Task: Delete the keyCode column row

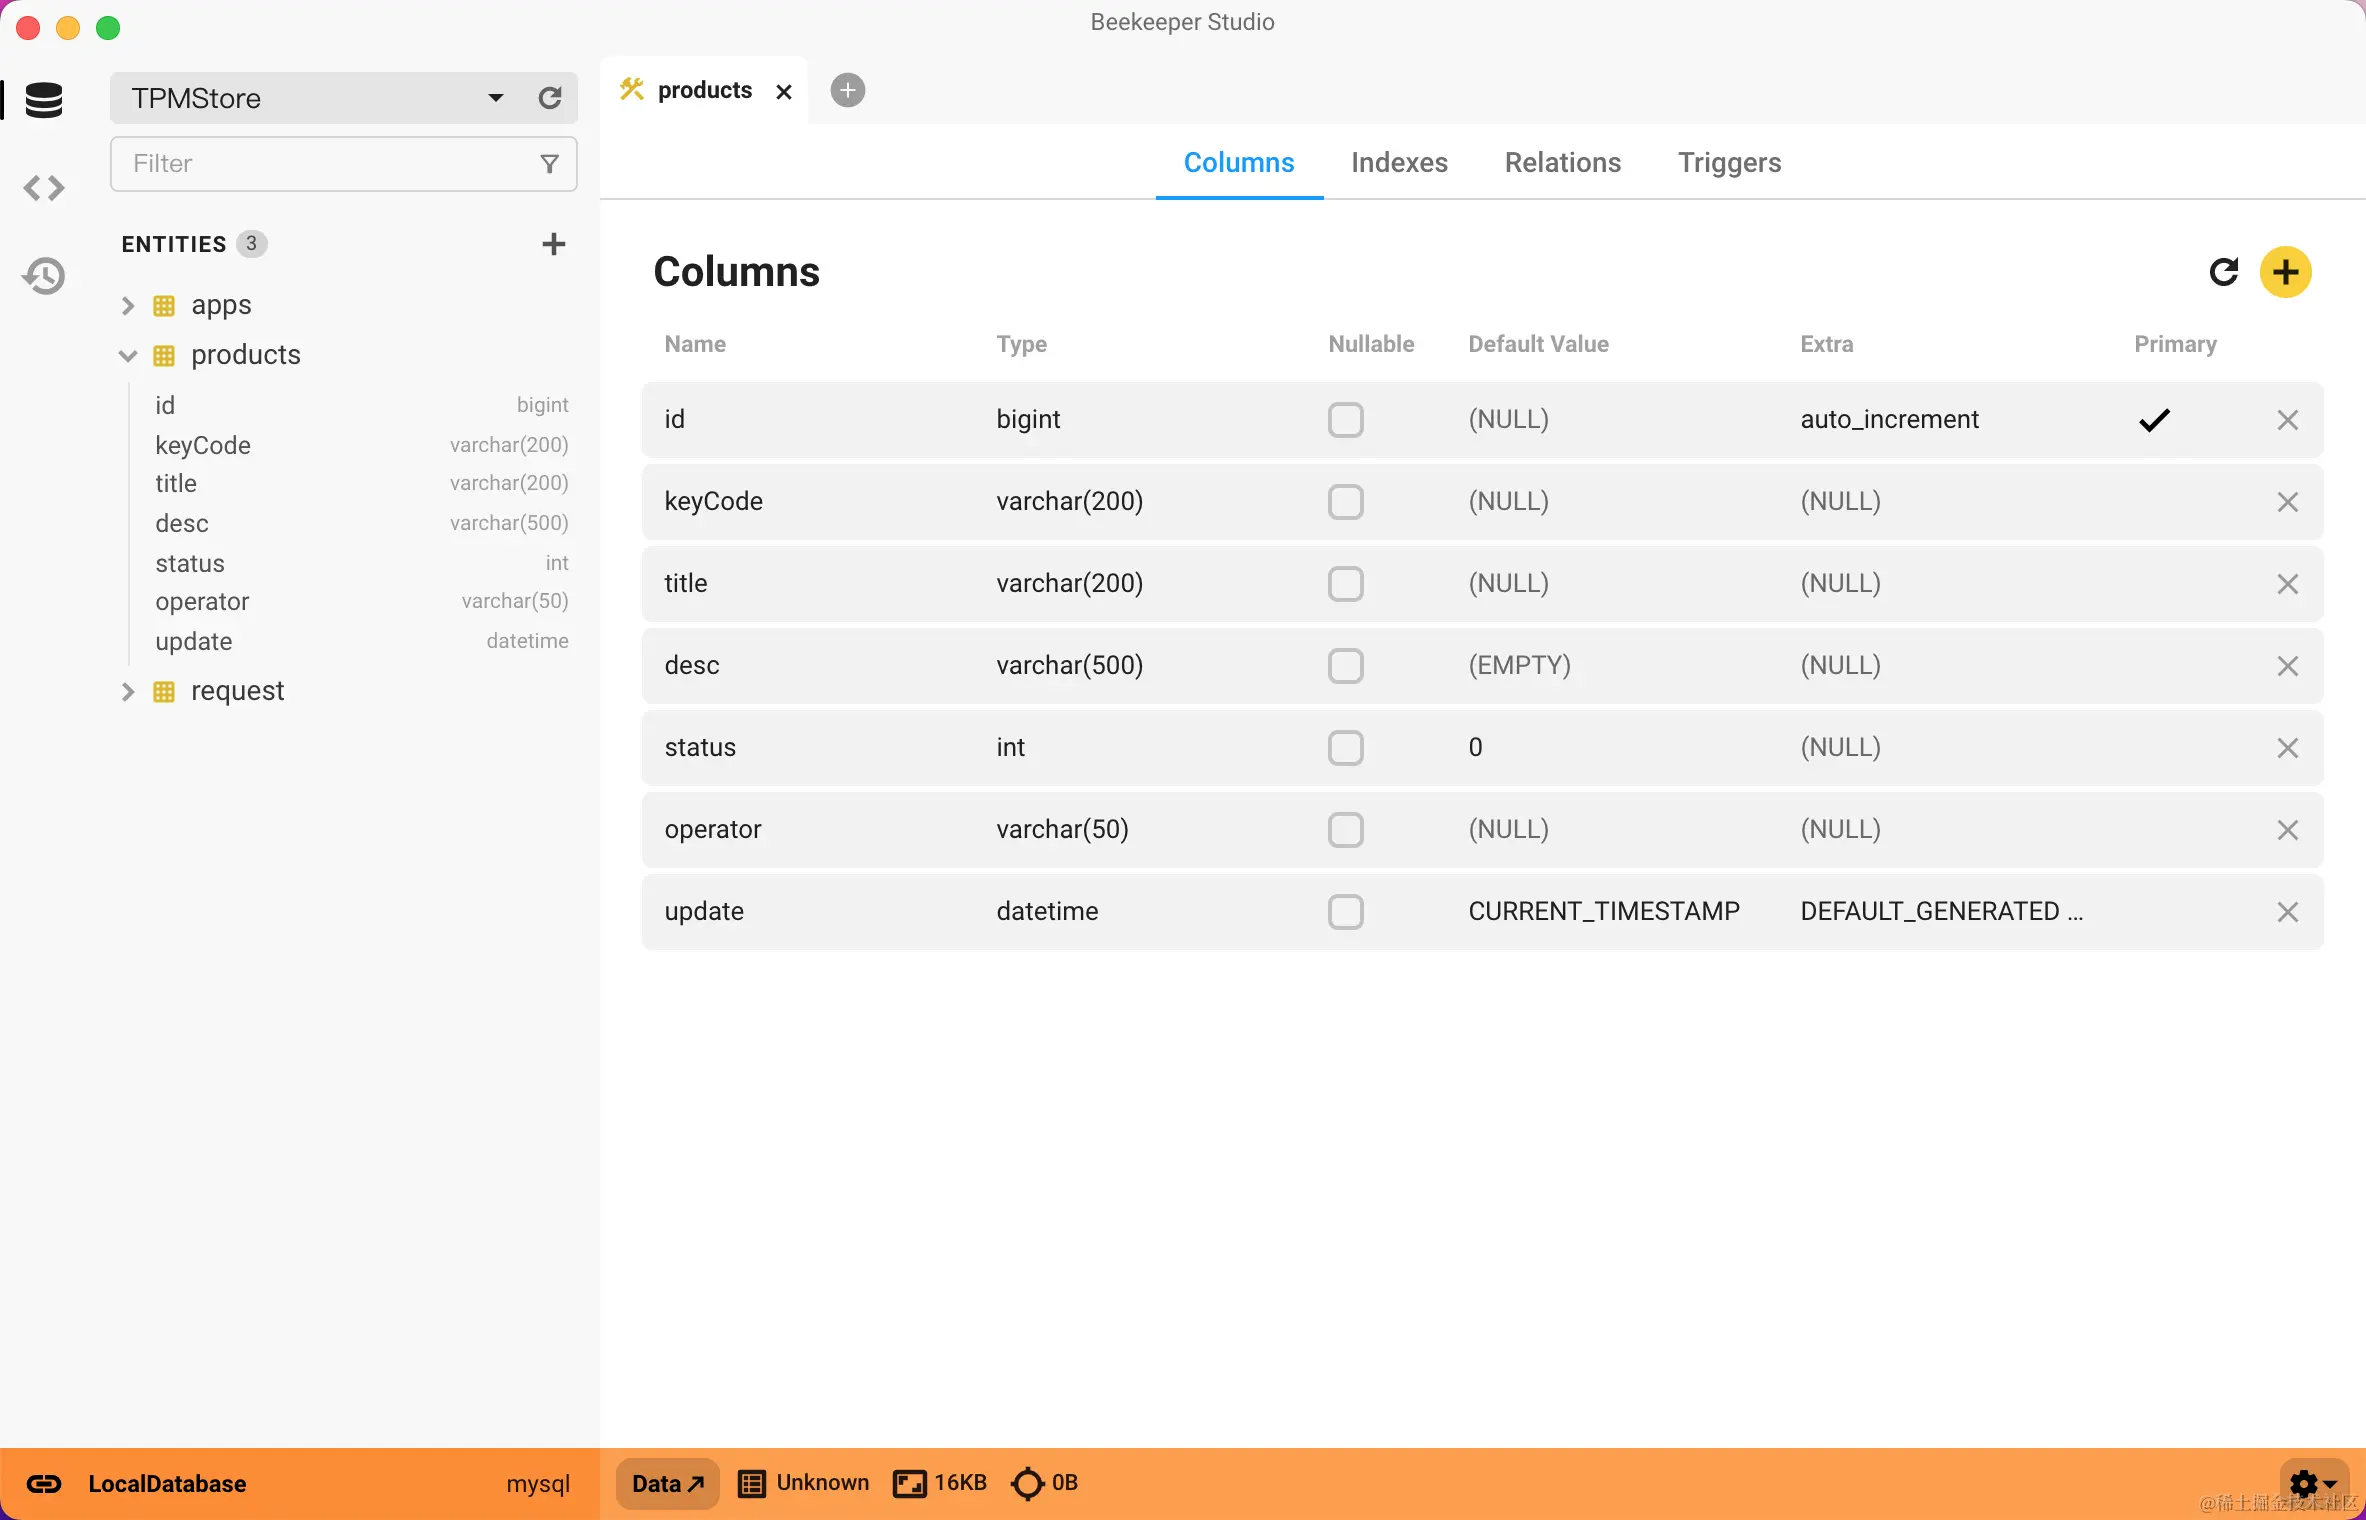Action: tap(2287, 502)
